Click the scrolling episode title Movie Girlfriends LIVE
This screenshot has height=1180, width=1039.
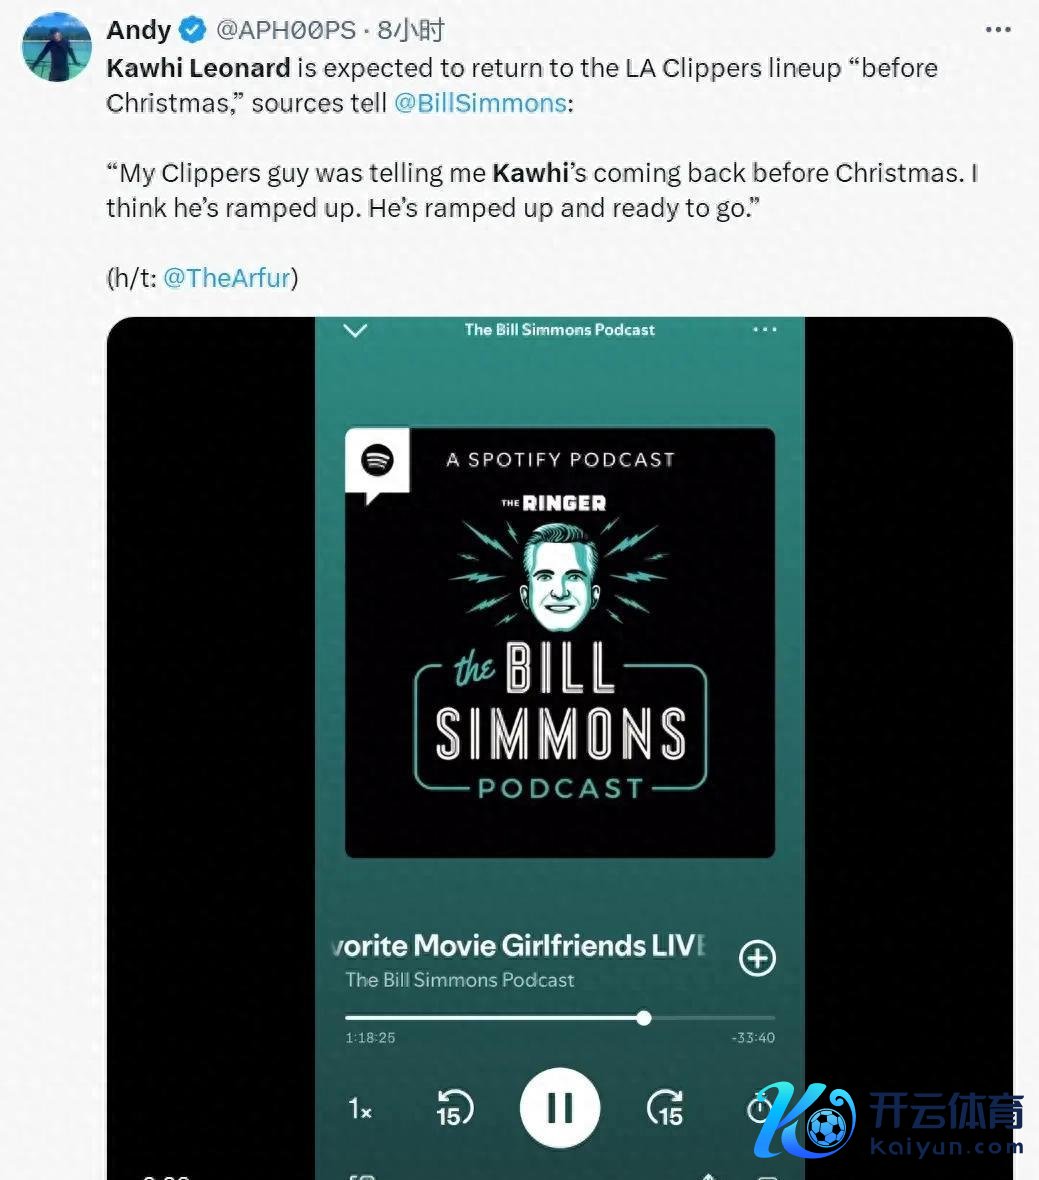[x=519, y=946]
